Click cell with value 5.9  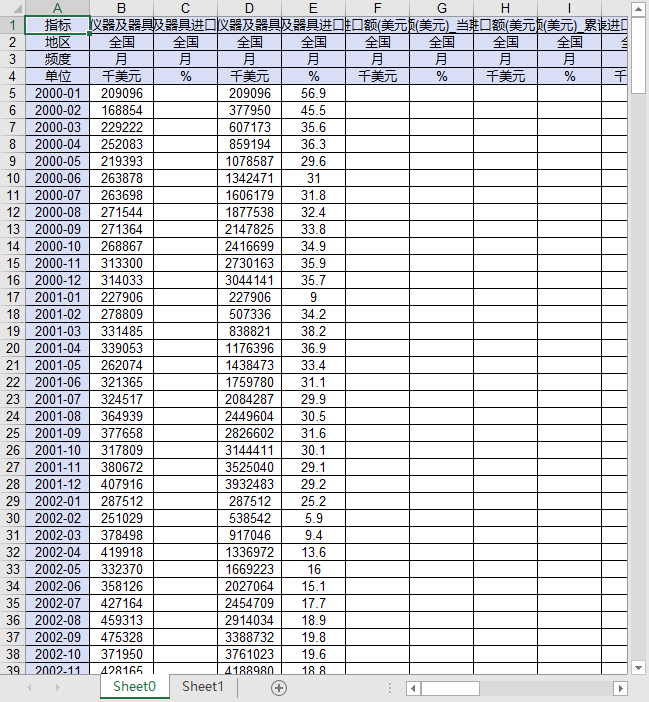(314, 518)
